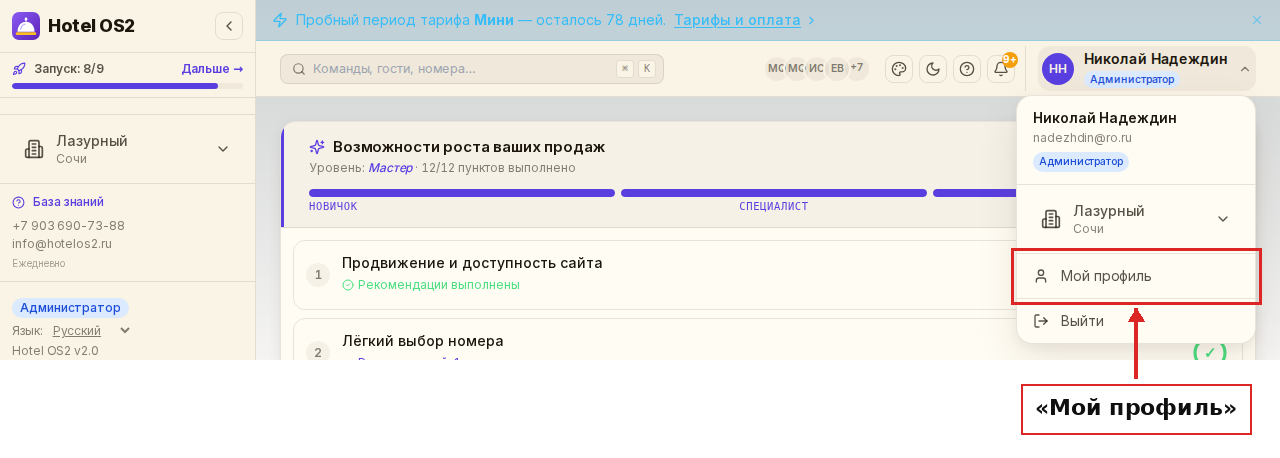Image resolution: width=1280 pixels, height=458 pixels.
Task: Collapse the sidebar with the arrow button
Action: point(229,26)
